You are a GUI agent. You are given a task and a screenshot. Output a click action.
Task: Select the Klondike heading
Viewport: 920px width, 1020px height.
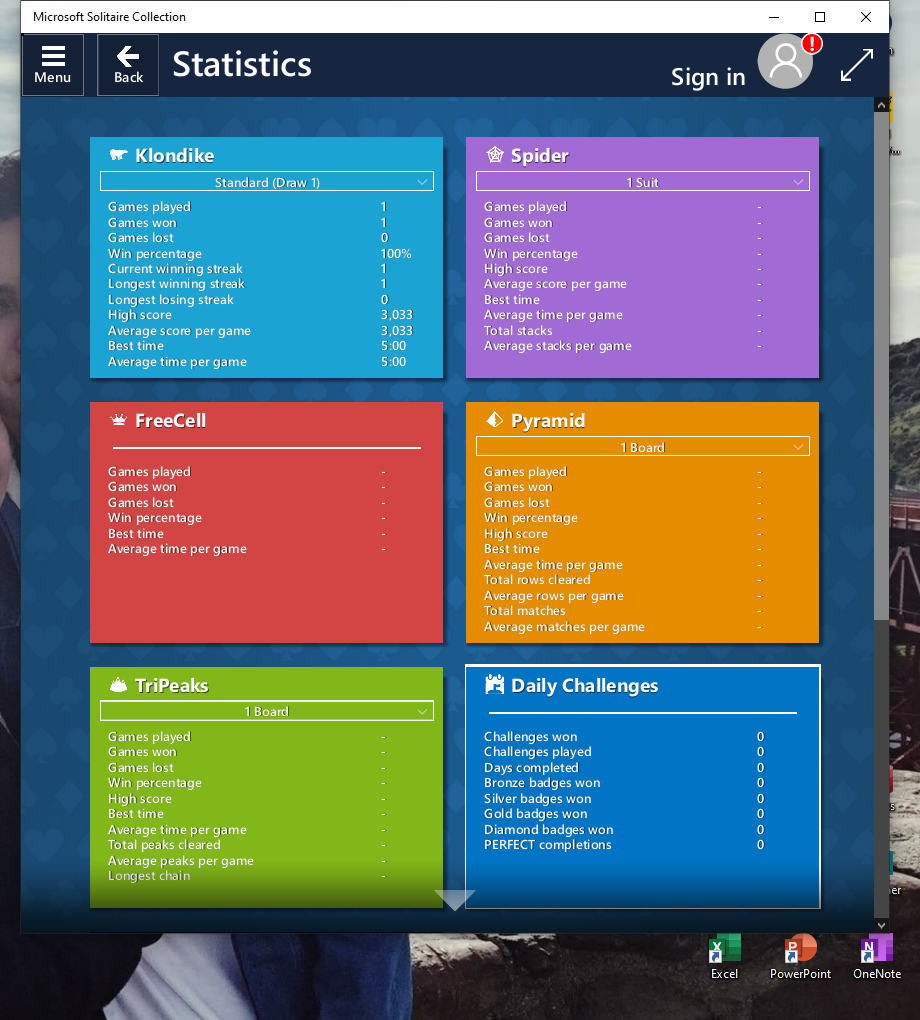tap(174, 155)
